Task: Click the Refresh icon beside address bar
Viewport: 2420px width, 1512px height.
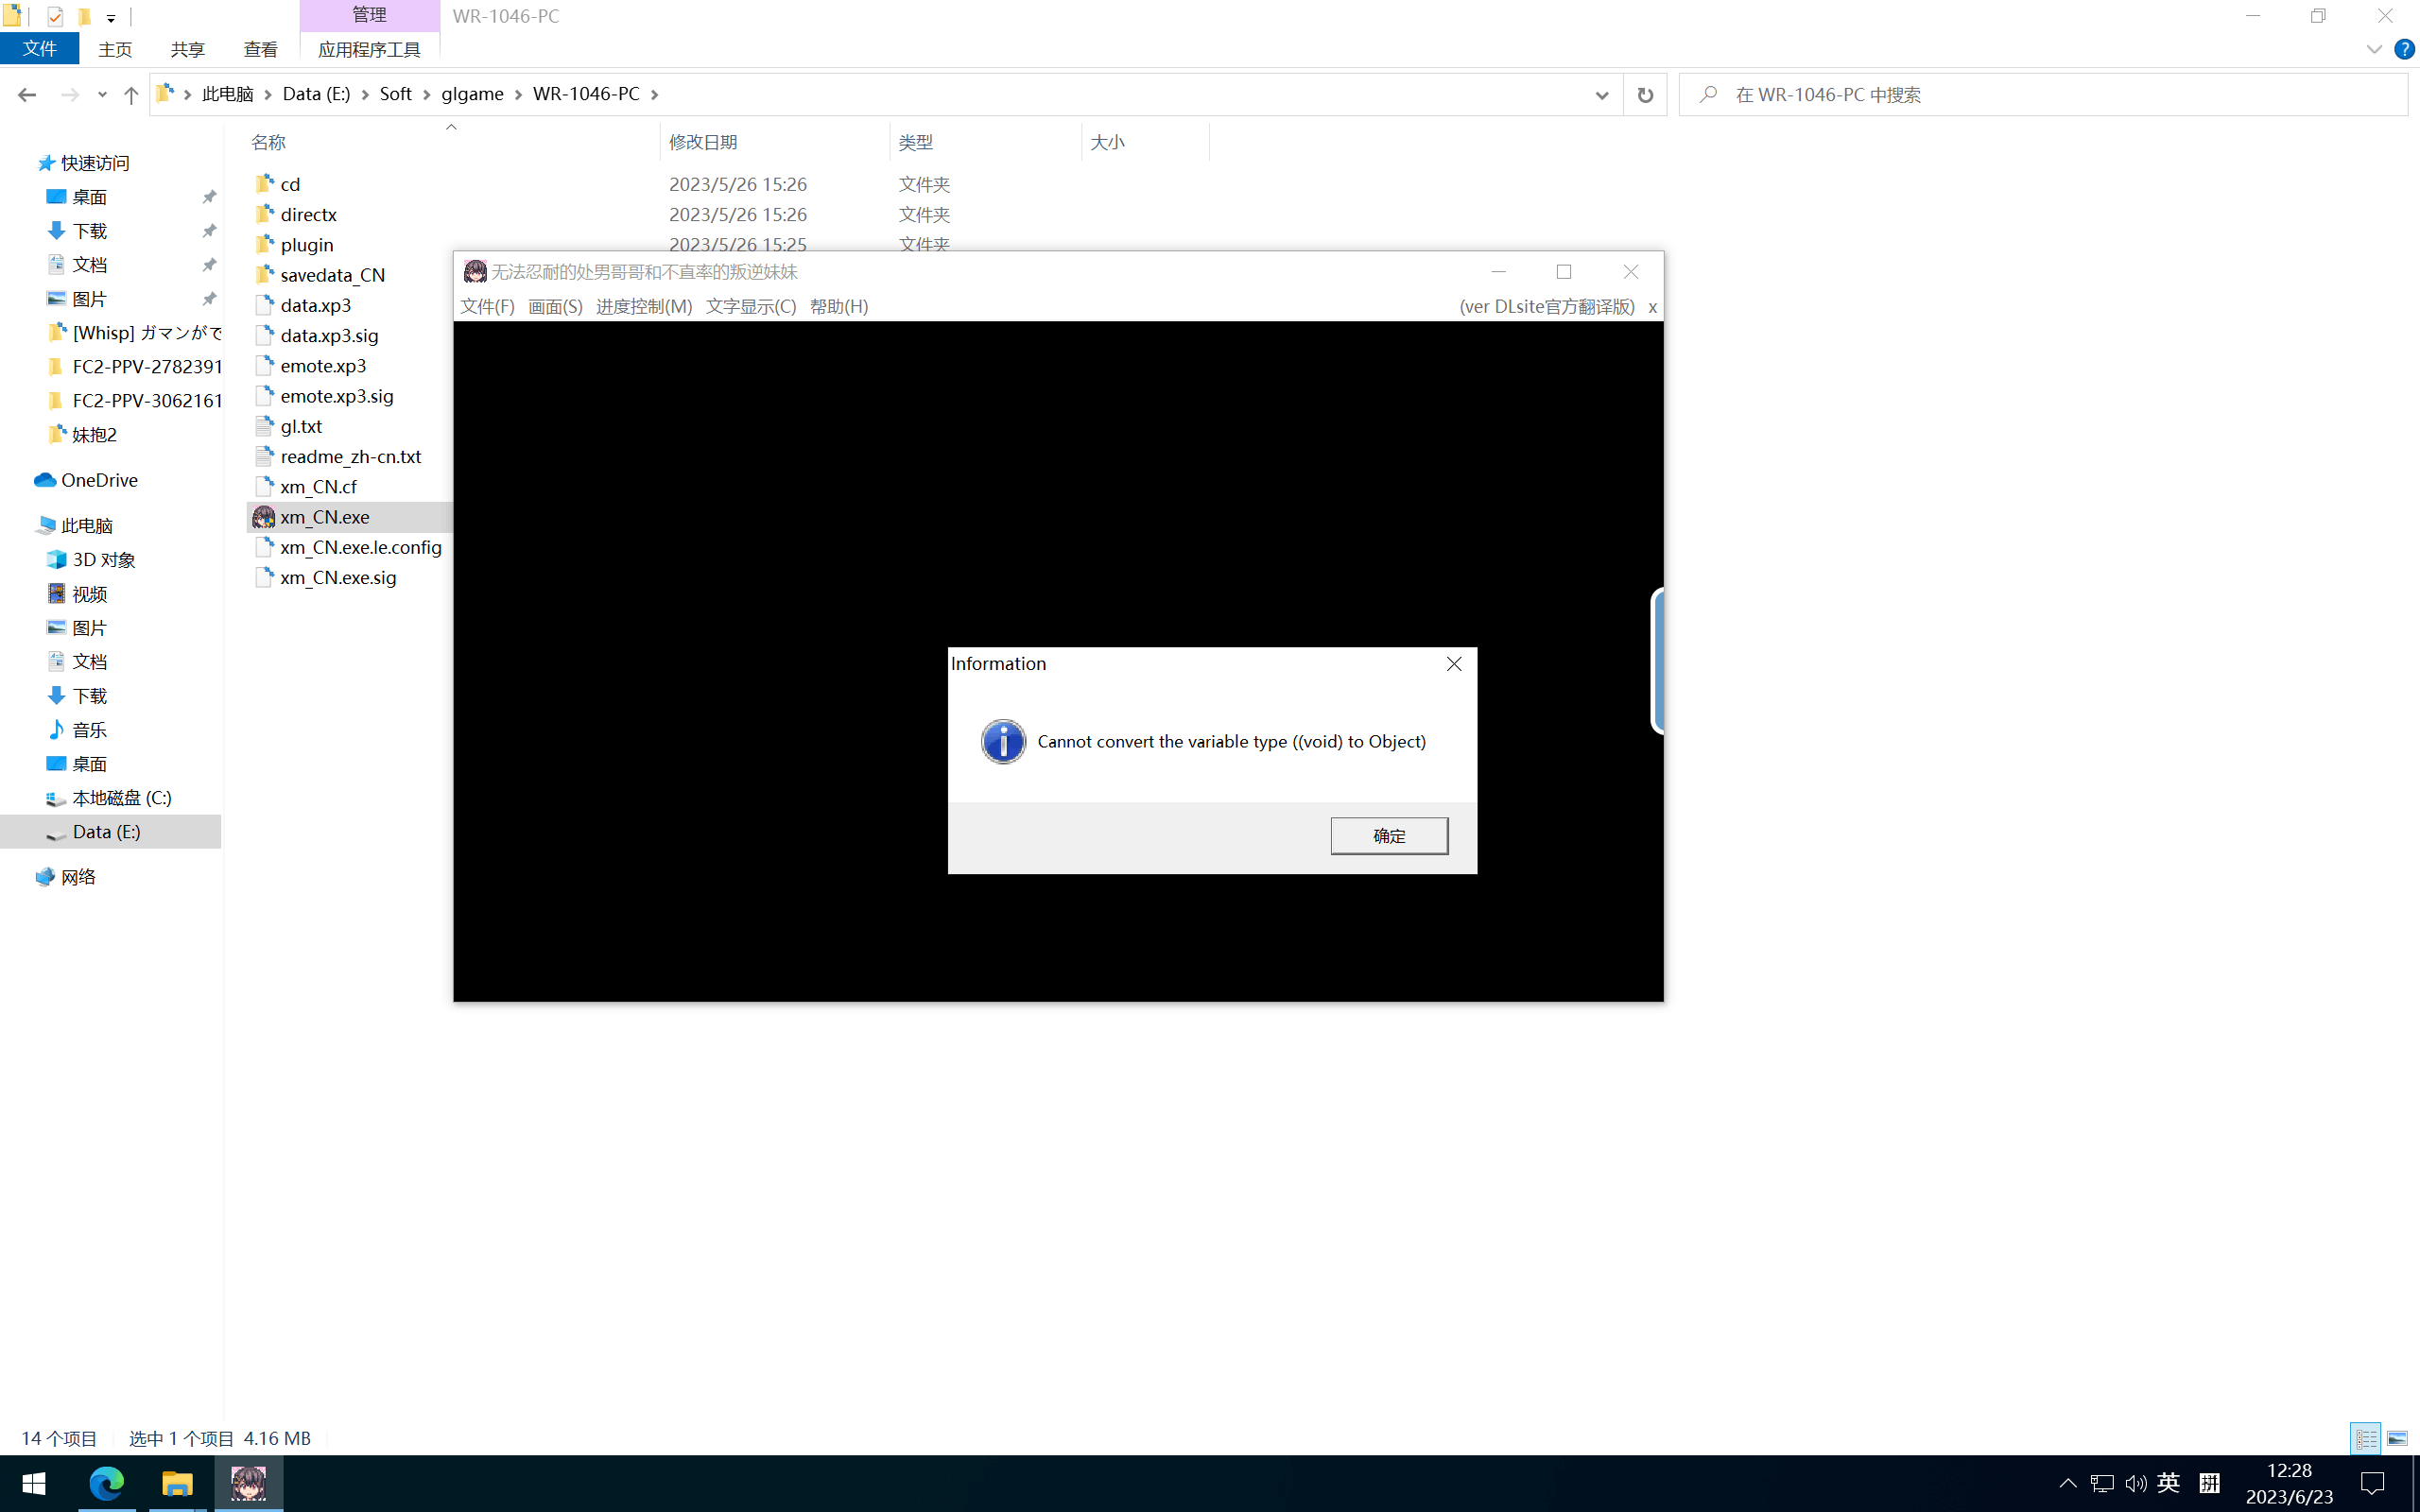Action: 1644,95
